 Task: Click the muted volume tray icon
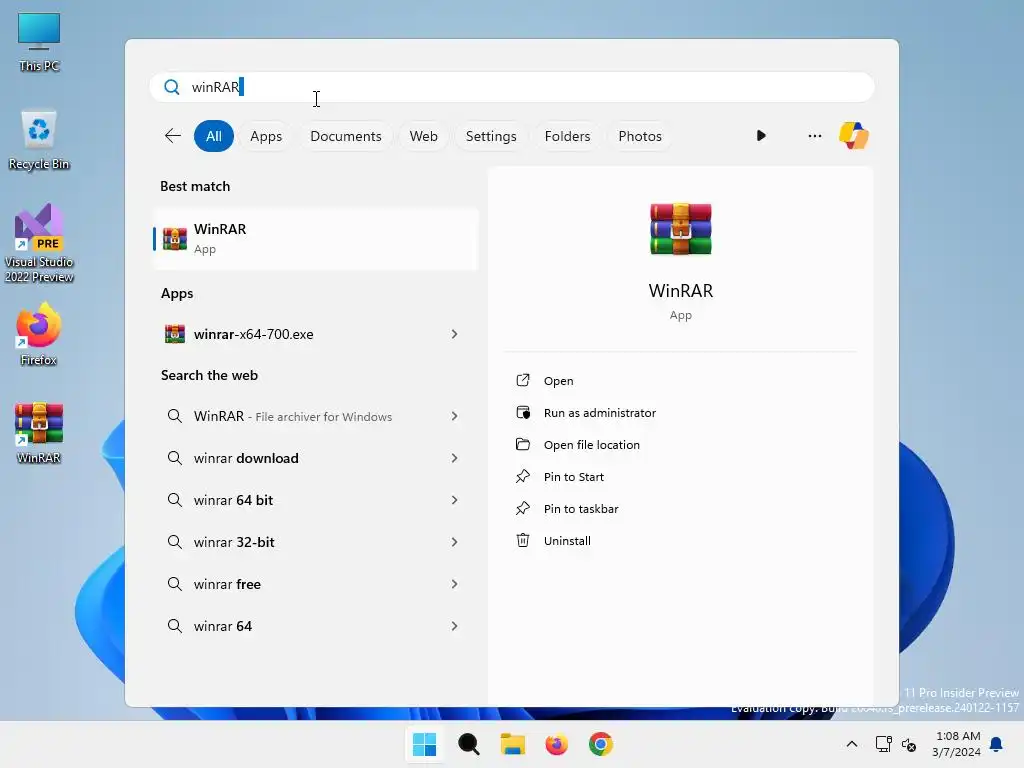point(909,744)
